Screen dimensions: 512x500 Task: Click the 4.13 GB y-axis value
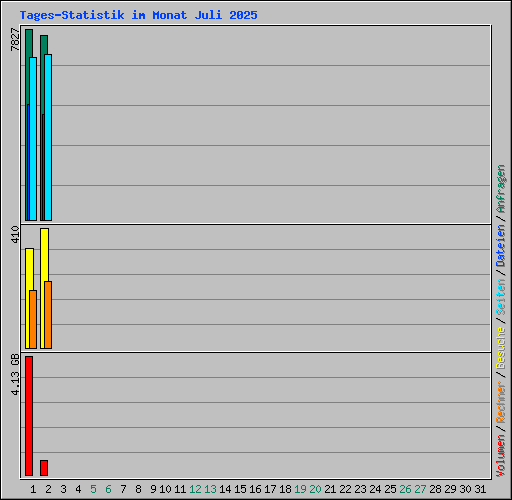[15, 375]
